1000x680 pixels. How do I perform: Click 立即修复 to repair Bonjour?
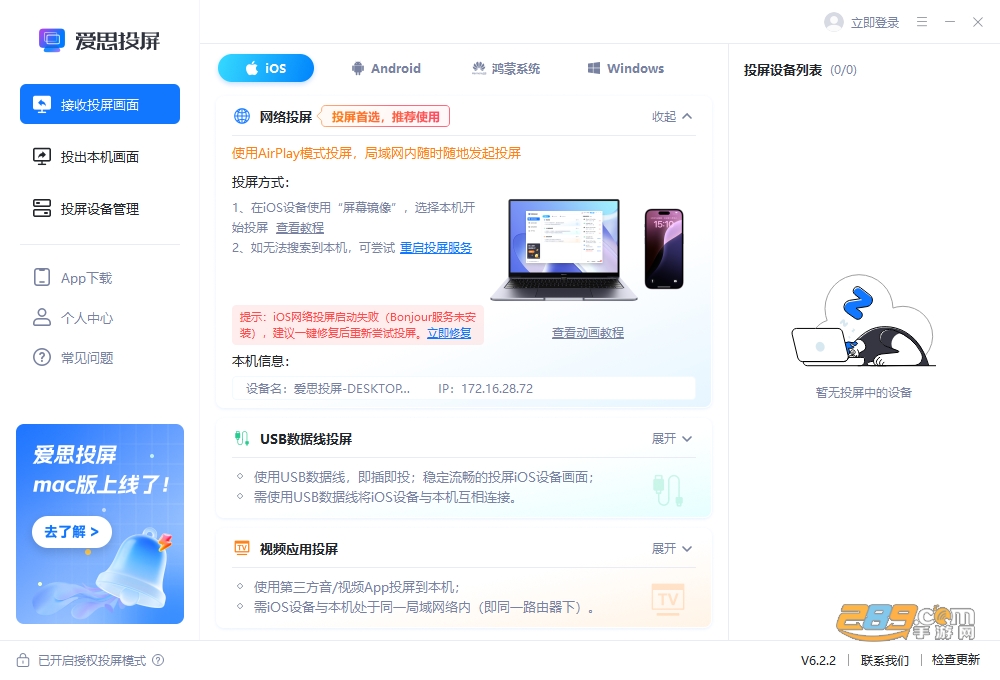click(449, 333)
